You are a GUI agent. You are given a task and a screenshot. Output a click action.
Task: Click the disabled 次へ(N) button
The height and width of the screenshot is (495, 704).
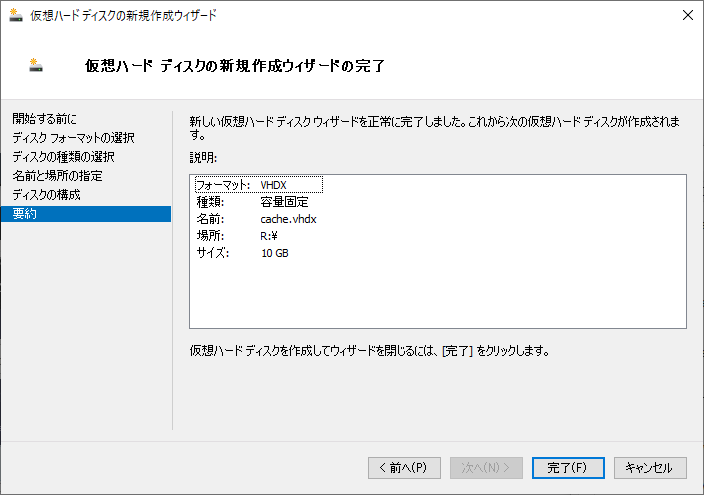coord(486,468)
